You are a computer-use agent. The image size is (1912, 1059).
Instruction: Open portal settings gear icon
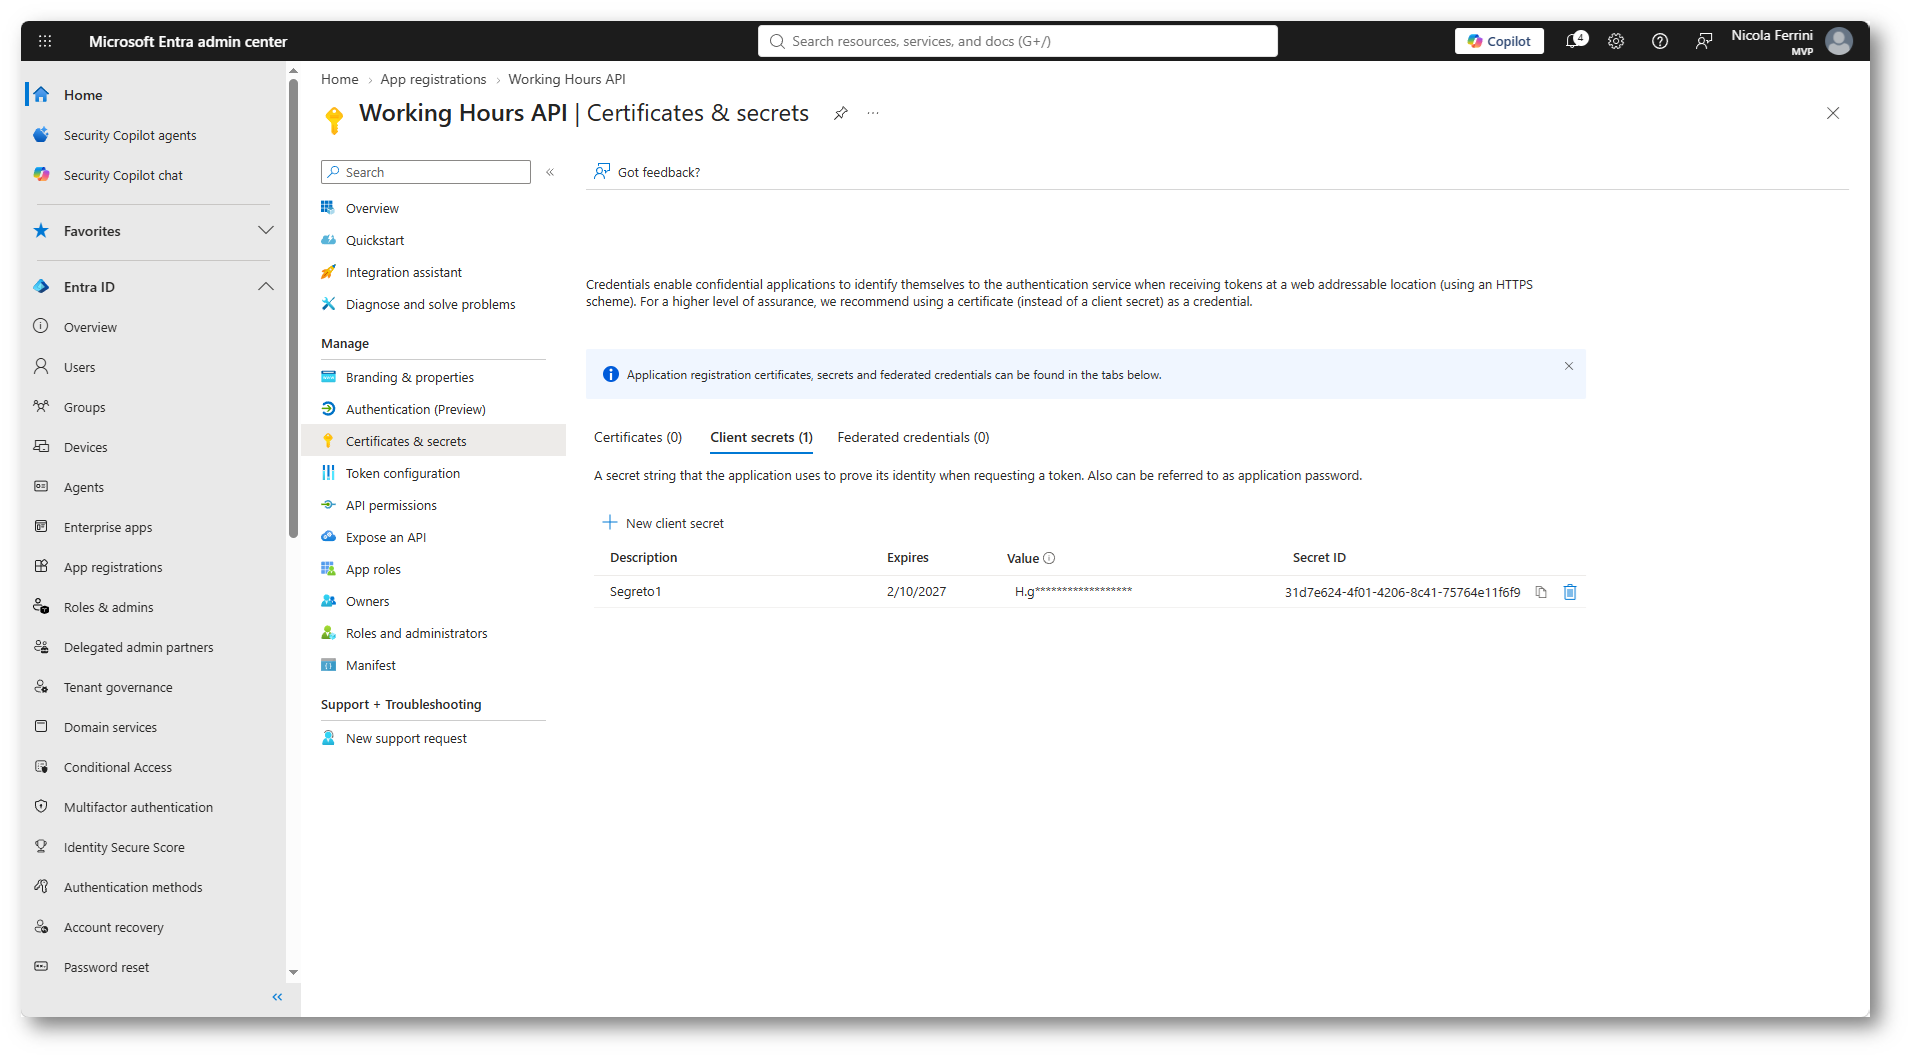(1616, 41)
